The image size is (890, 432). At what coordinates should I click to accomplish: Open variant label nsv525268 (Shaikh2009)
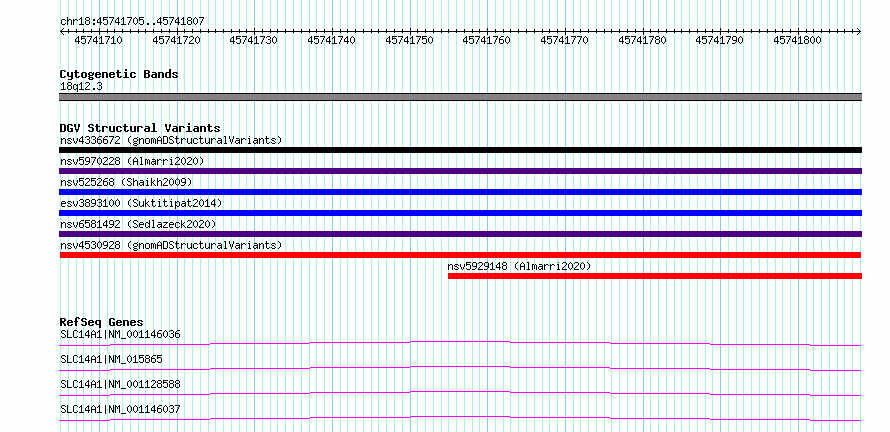click(x=126, y=182)
